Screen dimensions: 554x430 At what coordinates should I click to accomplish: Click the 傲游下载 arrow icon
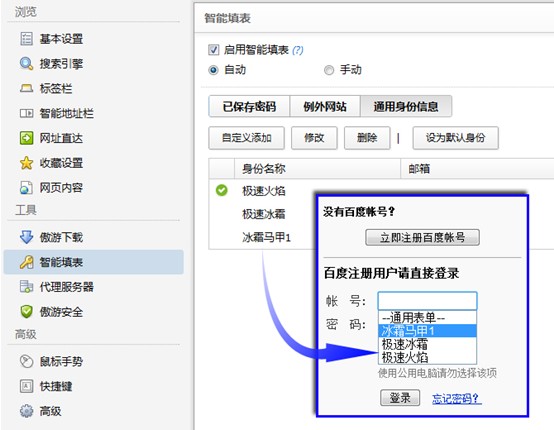[26, 237]
